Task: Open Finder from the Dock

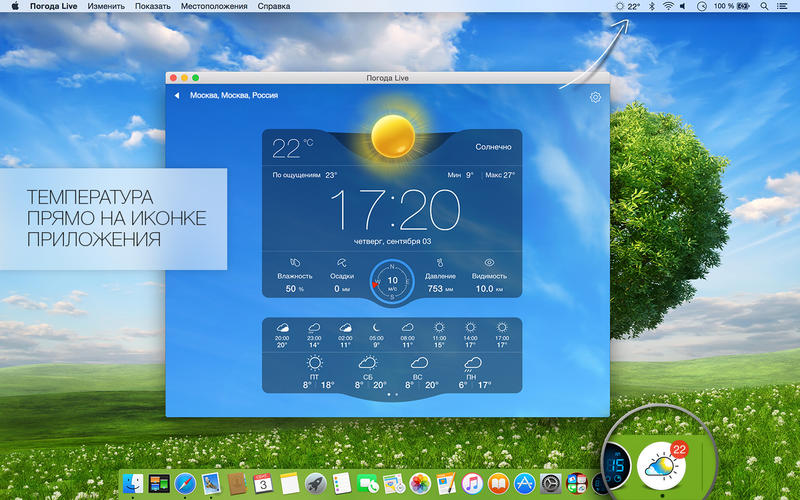Action: tap(133, 483)
